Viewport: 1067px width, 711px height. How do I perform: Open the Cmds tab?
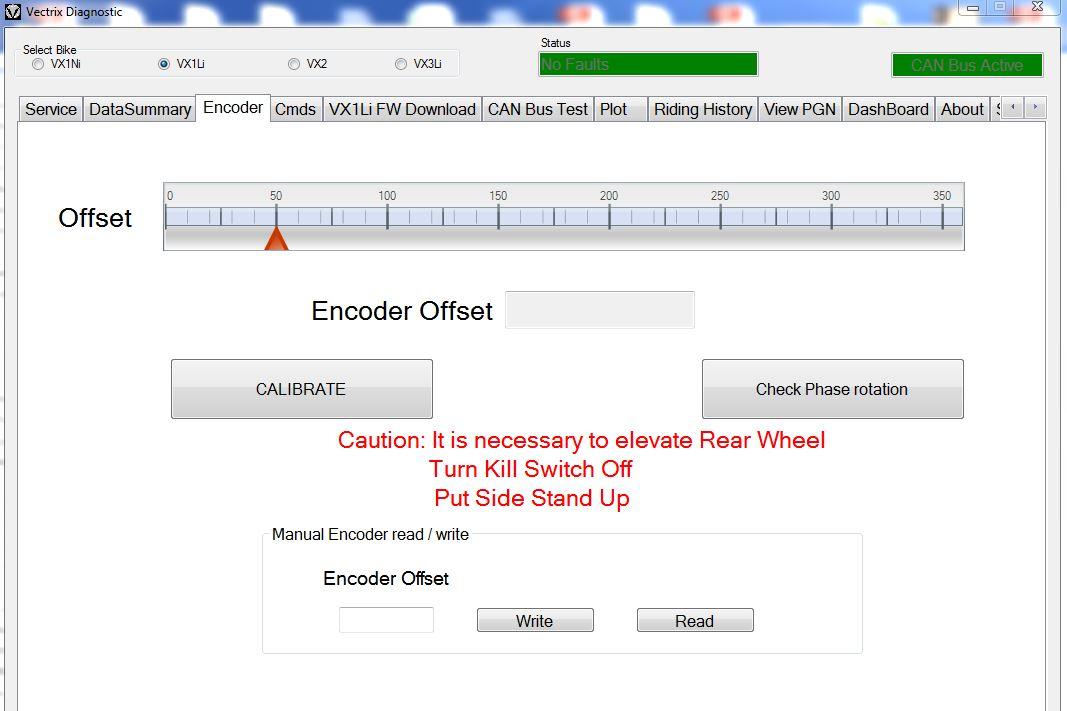coord(295,110)
